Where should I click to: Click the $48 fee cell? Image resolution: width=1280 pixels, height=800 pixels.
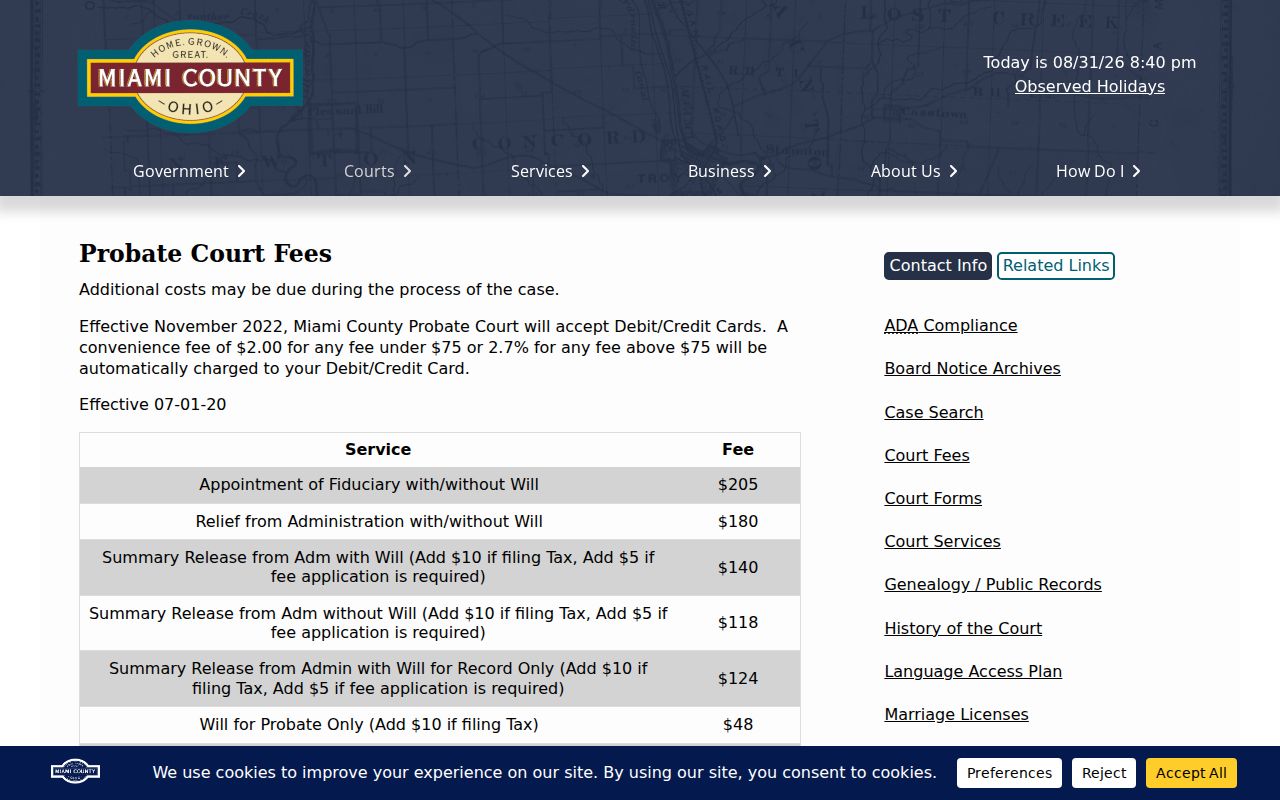point(738,724)
